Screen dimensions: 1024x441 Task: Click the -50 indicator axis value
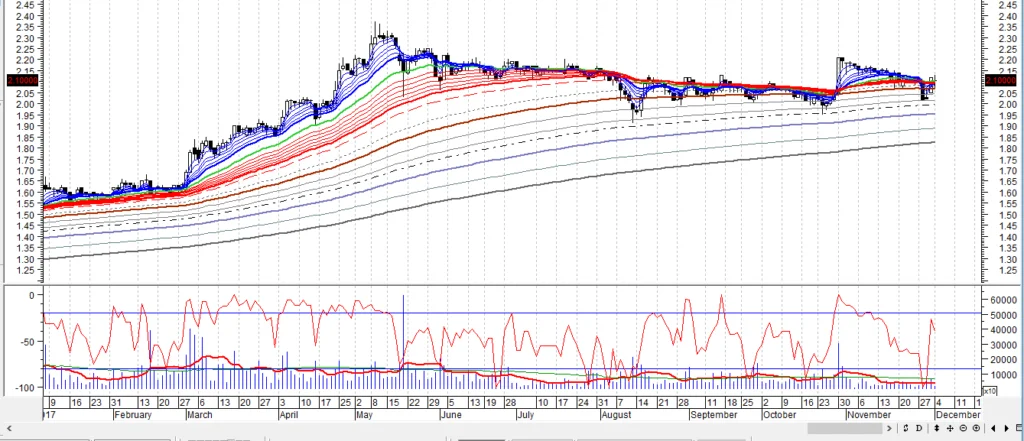coord(26,342)
